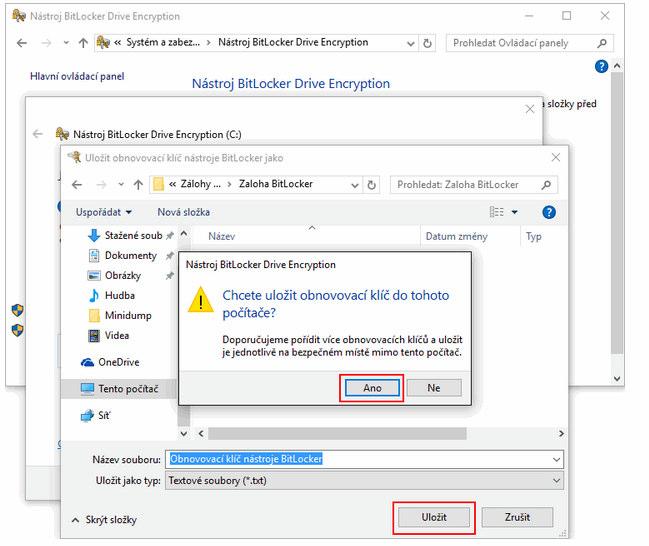Refresh the Zaloha BitLocker folder view
Viewport: 649px width, 546px height.
pyautogui.click(x=372, y=185)
